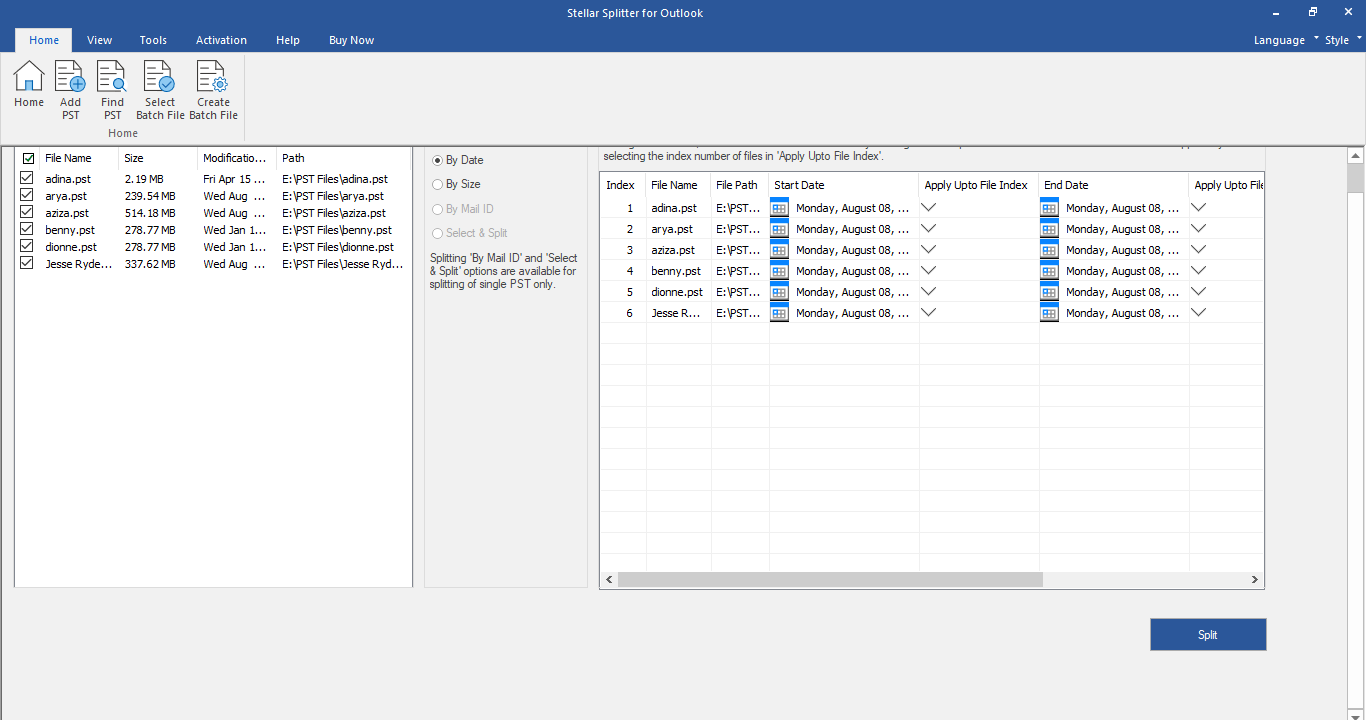
Task: Select the By Size split option
Action: point(456,184)
